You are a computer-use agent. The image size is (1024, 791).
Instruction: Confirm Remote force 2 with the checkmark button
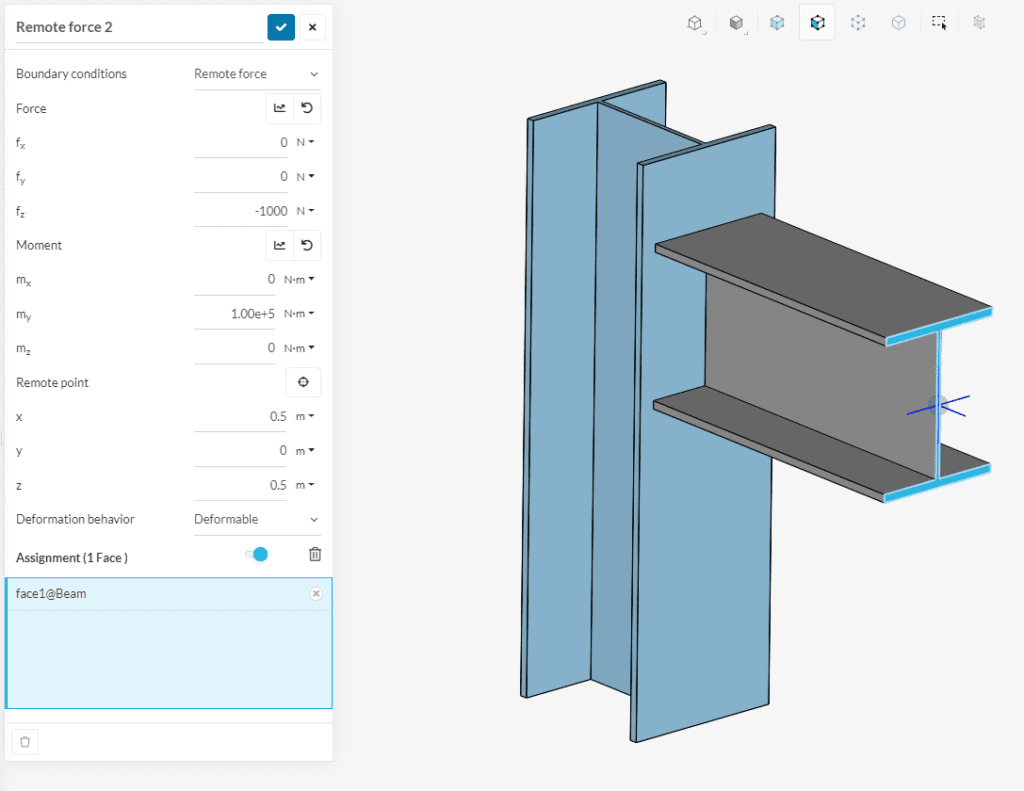click(281, 27)
